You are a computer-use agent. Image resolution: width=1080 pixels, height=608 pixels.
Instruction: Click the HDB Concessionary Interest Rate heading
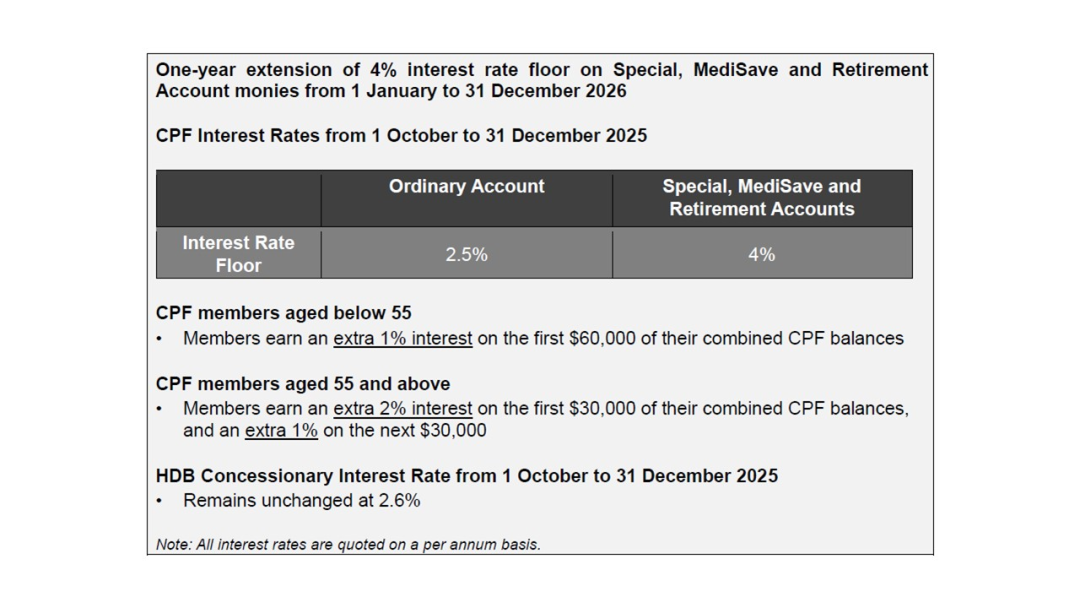pyautogui.click(x=467, y=476)
